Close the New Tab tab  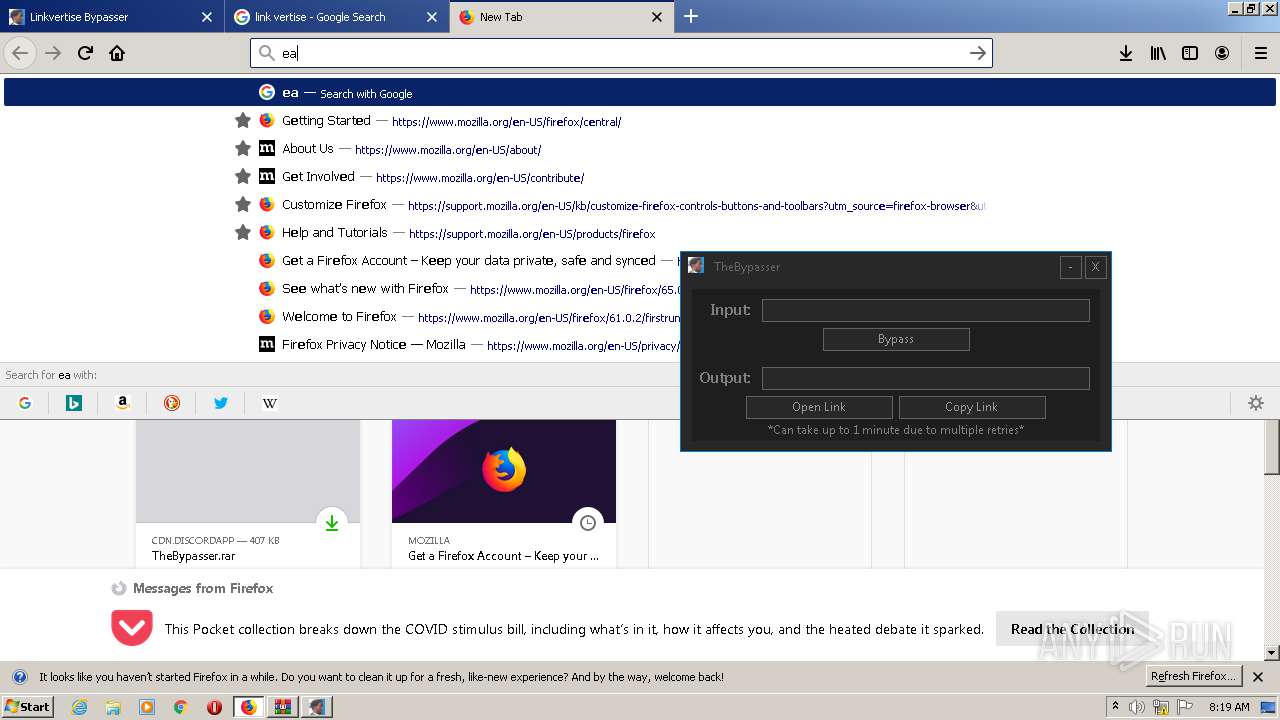click(657, 17)
